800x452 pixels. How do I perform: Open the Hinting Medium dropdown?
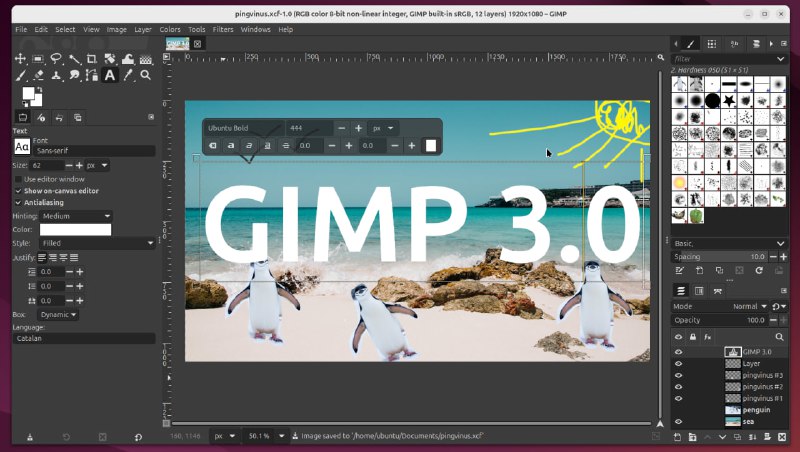click(x=76, y=216)
